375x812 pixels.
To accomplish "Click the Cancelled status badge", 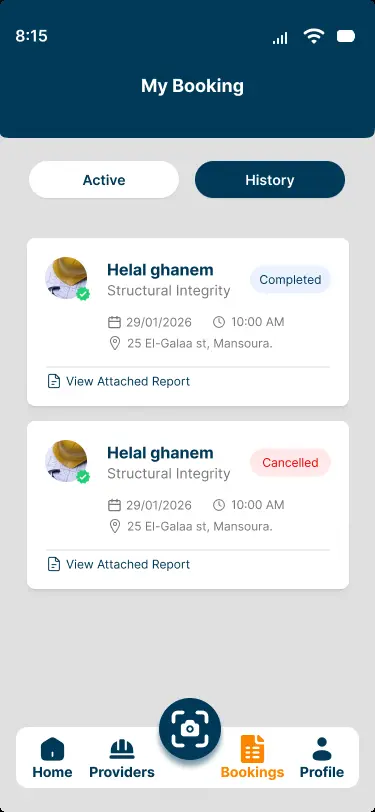I will point(290,462).
